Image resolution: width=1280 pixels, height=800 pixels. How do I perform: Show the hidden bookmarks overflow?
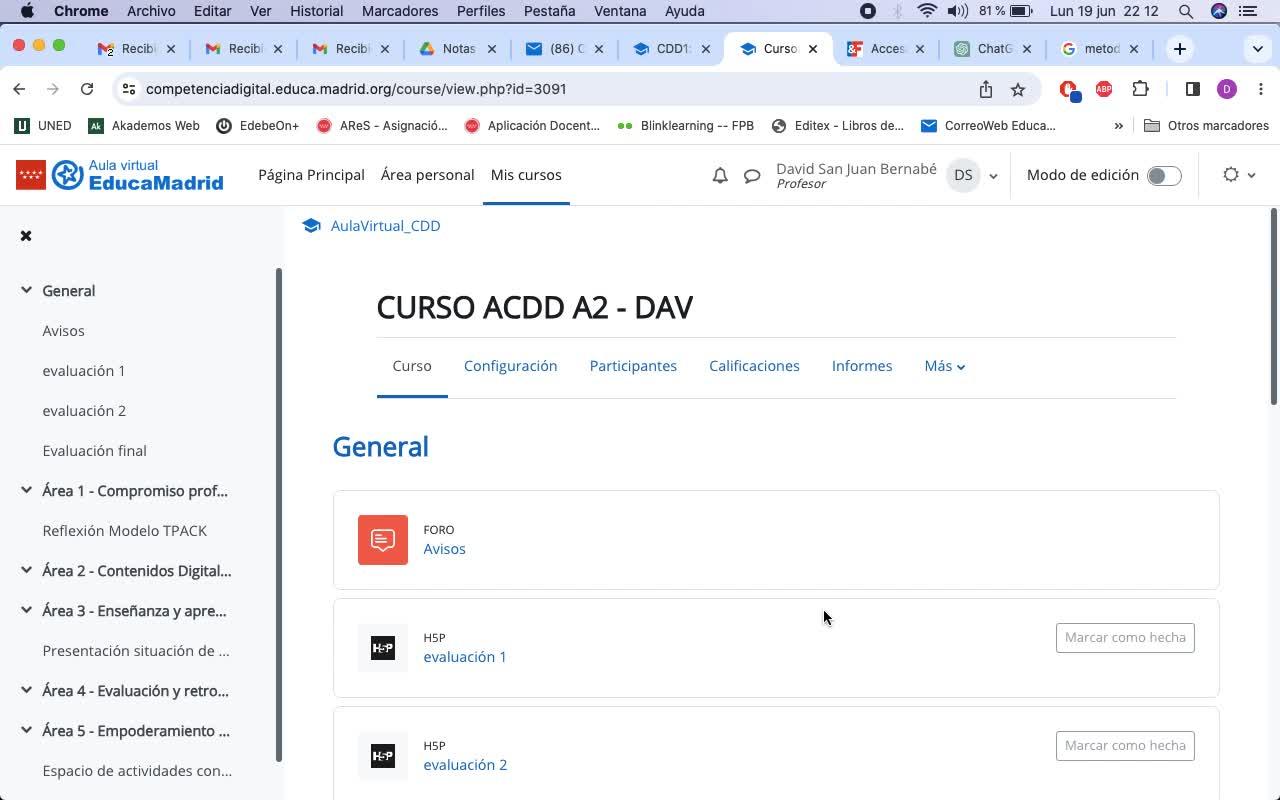pos(1119,126)
